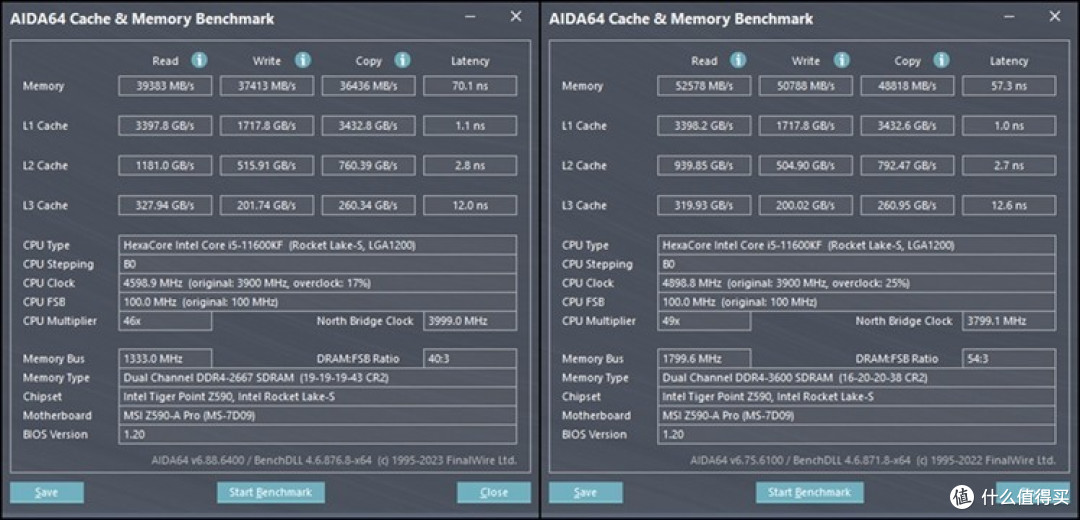Click North Bridge Clock 3799.1 MHz
This screenshot has height=520, width=1080.
(x=1008, y=321)
